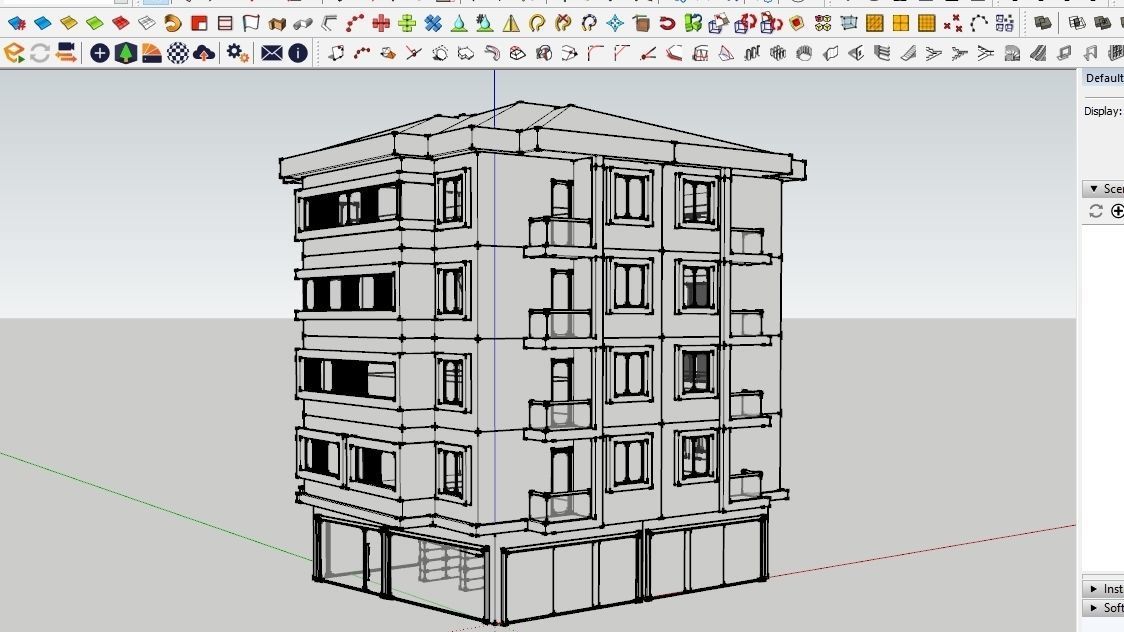Click the red X marks icon
The image size is (1124, 632).
(x=953, y=24)
